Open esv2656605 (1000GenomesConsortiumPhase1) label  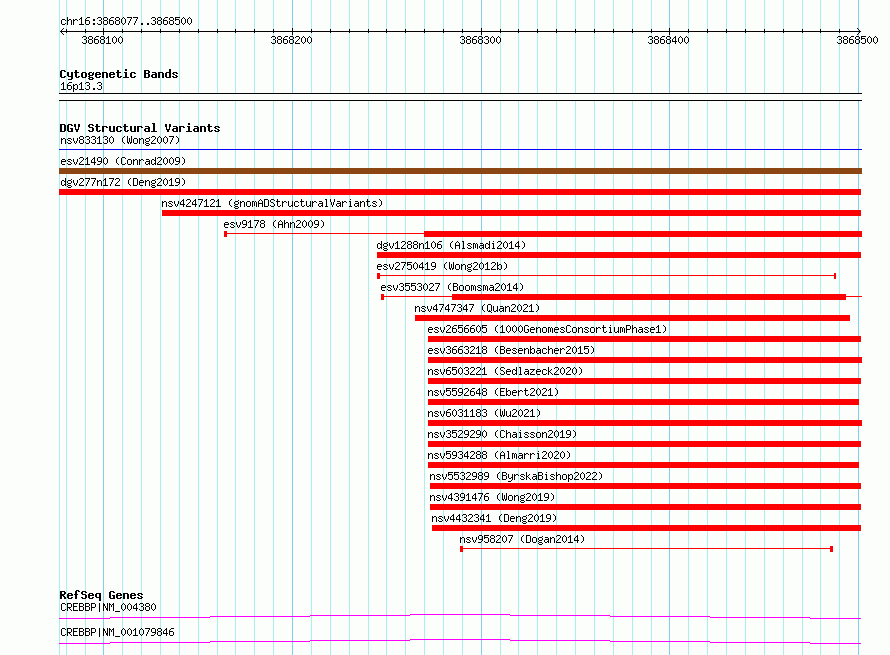tap(547, 329)
